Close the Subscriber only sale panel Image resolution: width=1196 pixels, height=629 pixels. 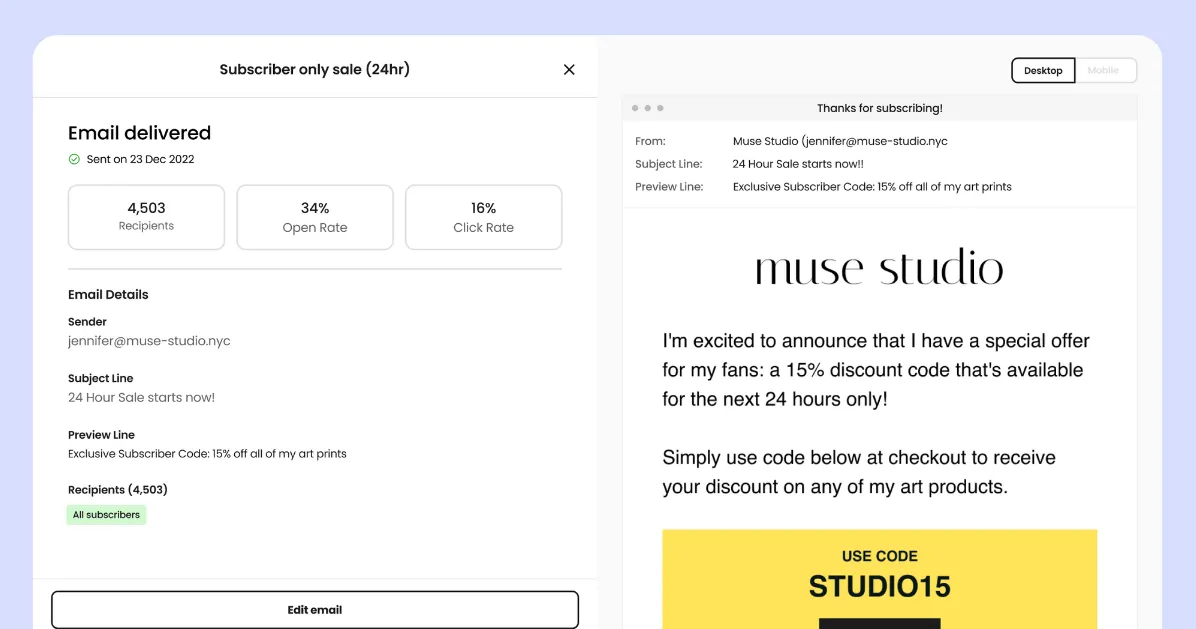pos(569,69)
